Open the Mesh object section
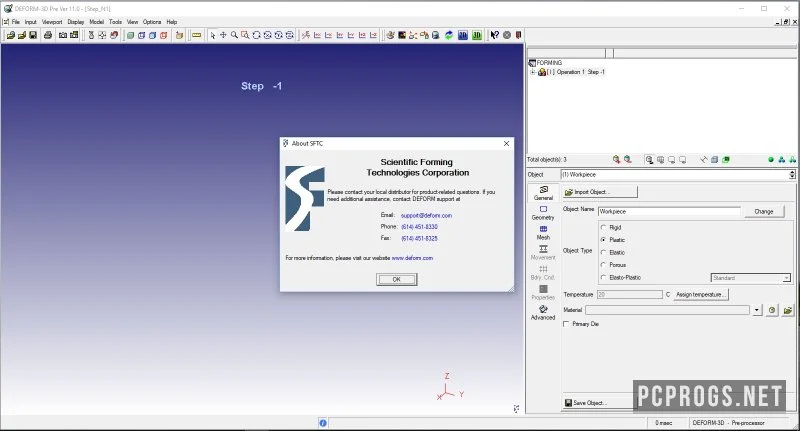The height and width of the screenshot is (431, 800). pyautogui.click(x=543, y=233)
